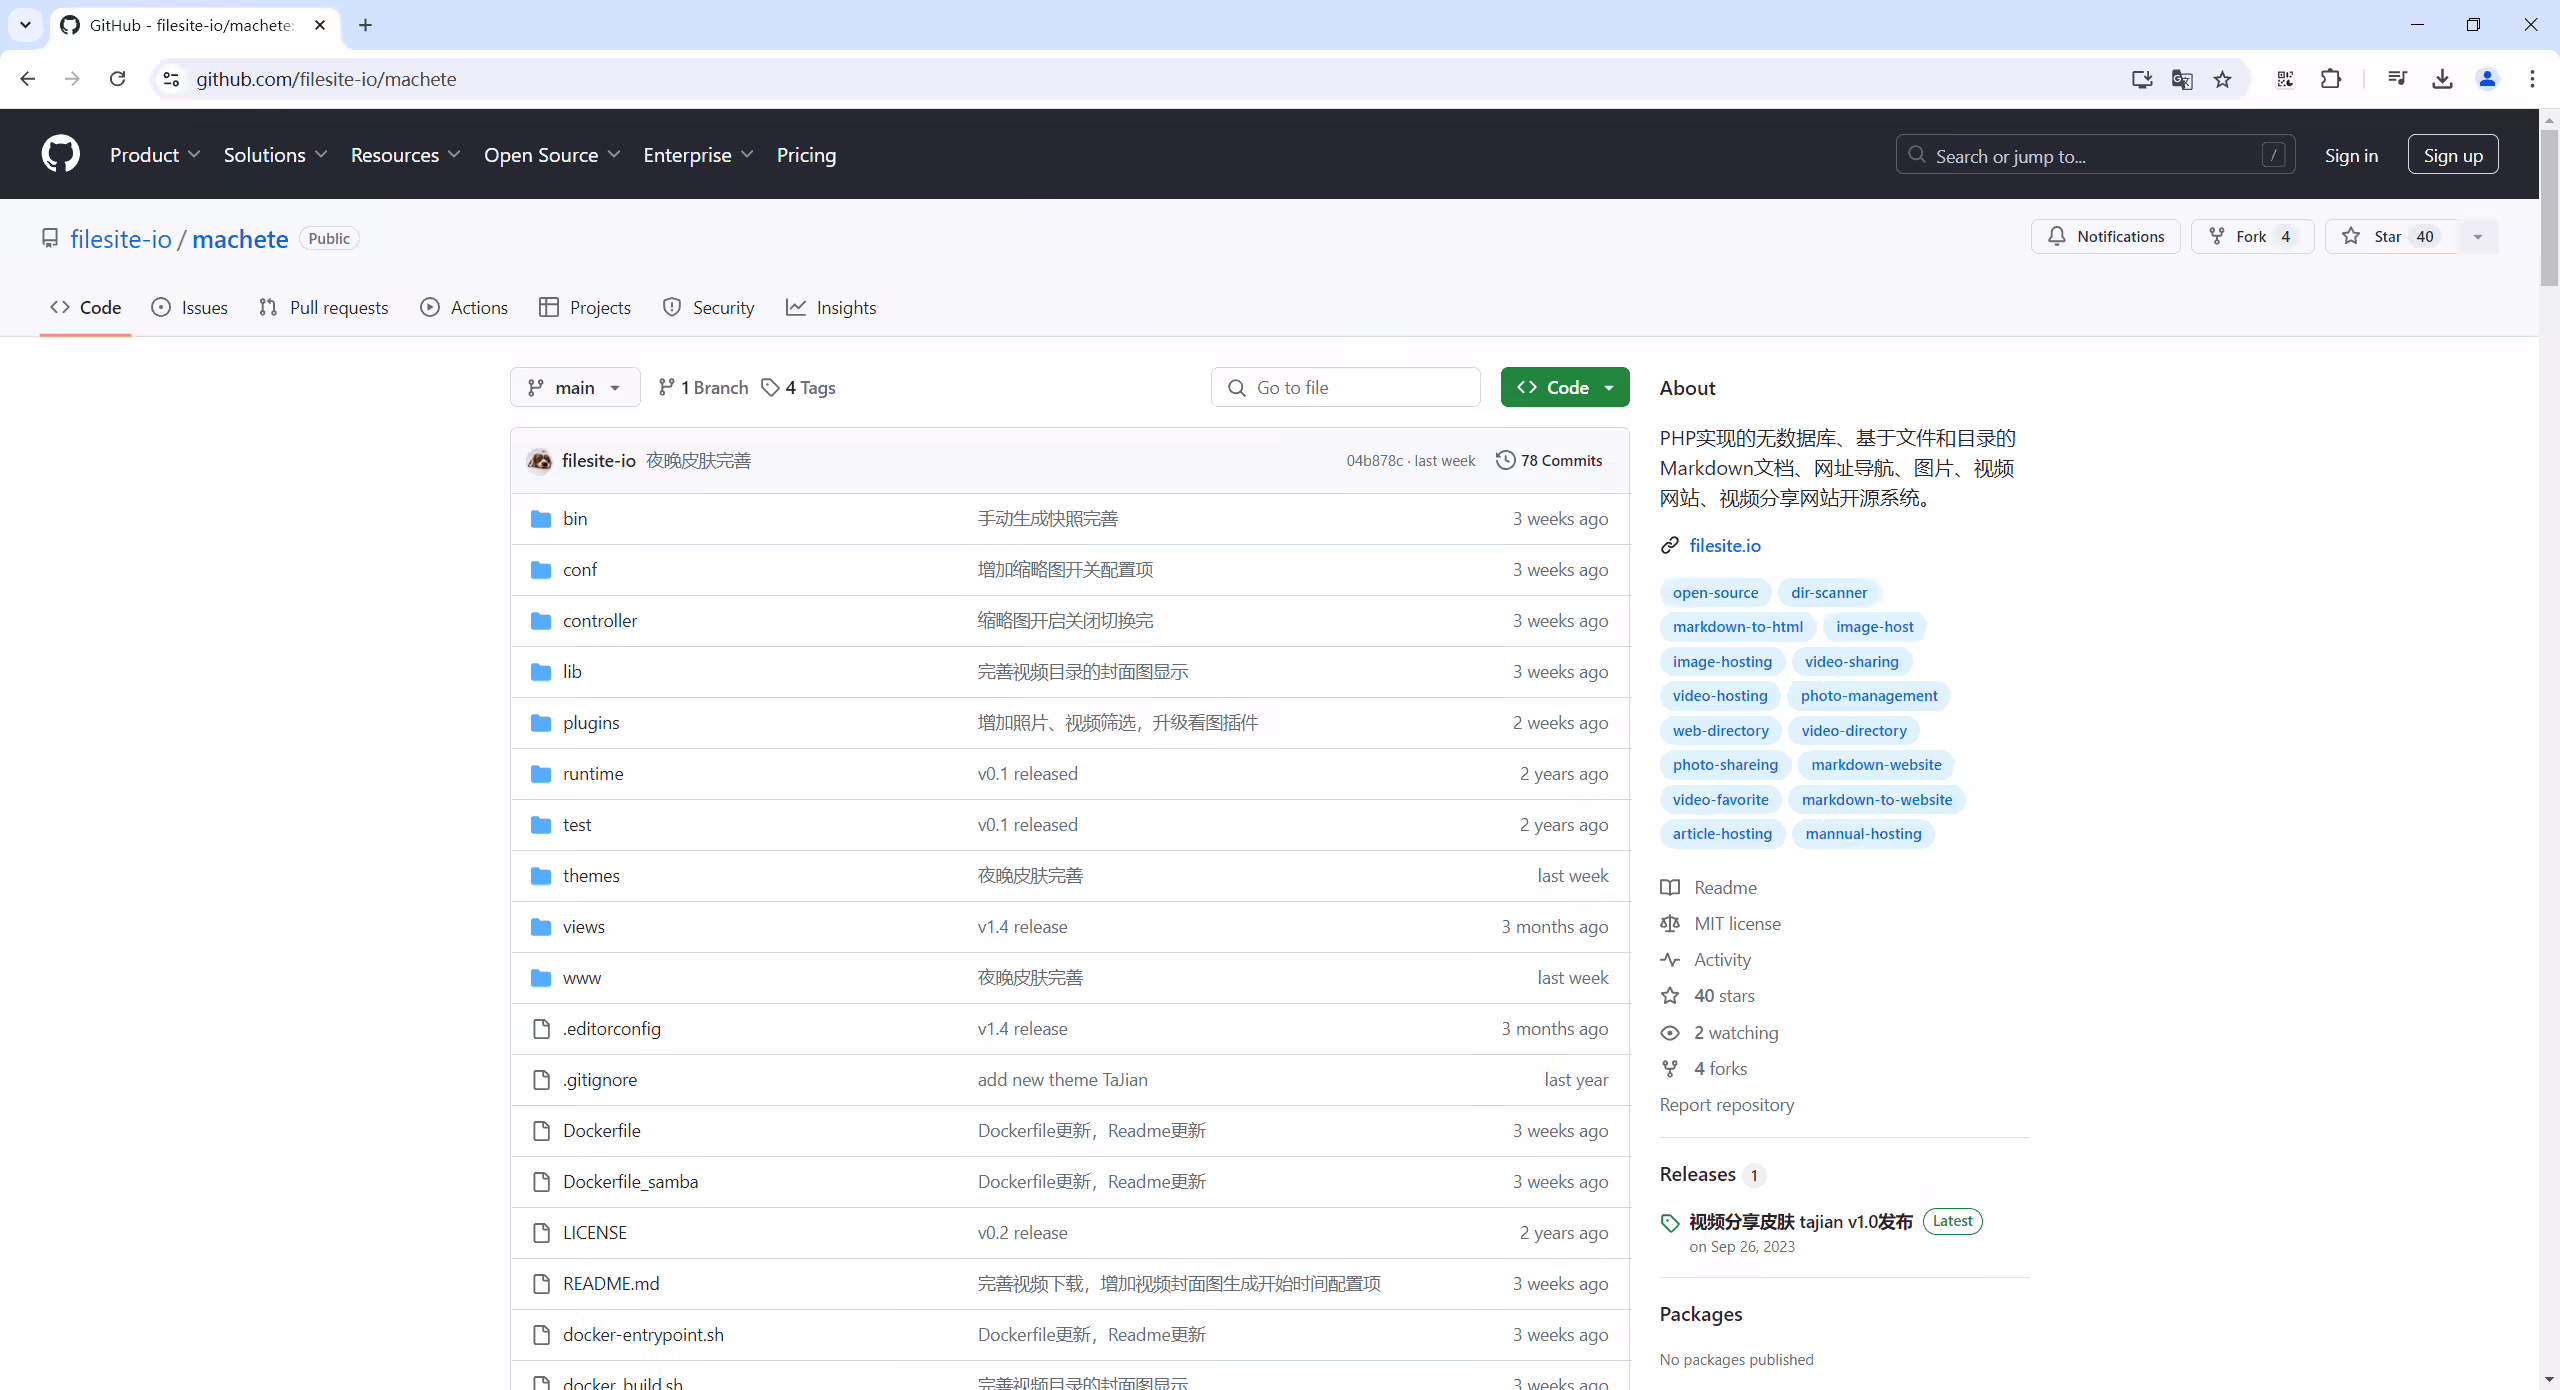The height and width of the screenshot is (1390, 2560).
Task: Click the Go to file search field
Action: [x=1345, y=387]
